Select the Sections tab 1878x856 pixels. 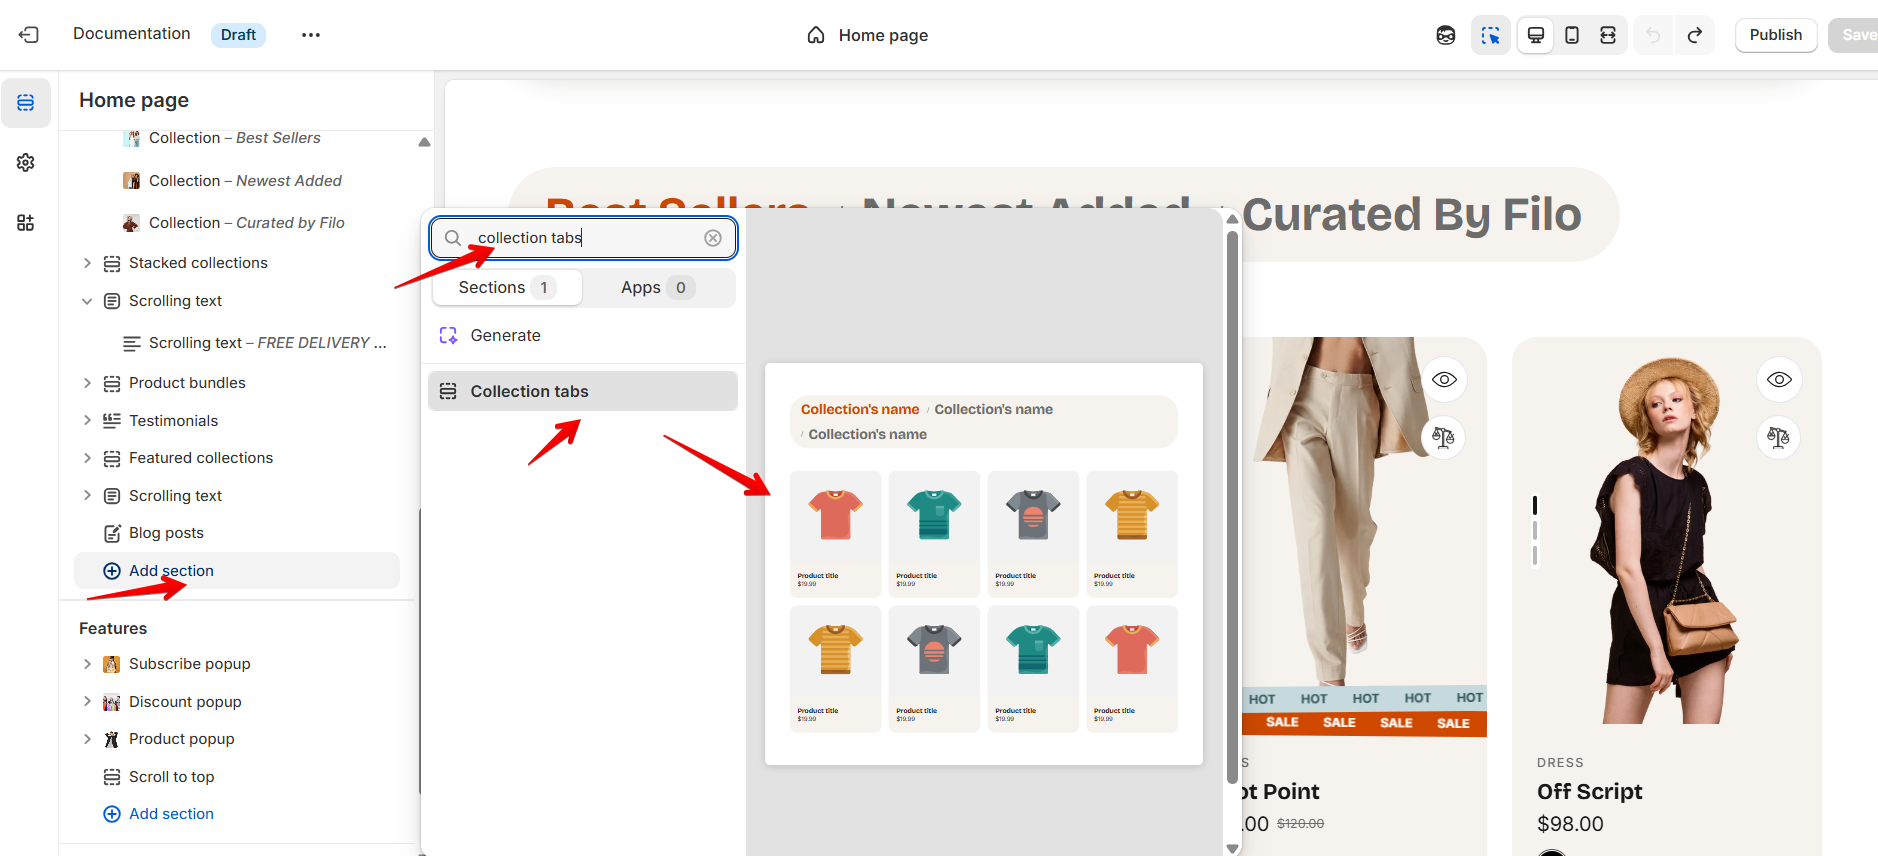(507, 288)
